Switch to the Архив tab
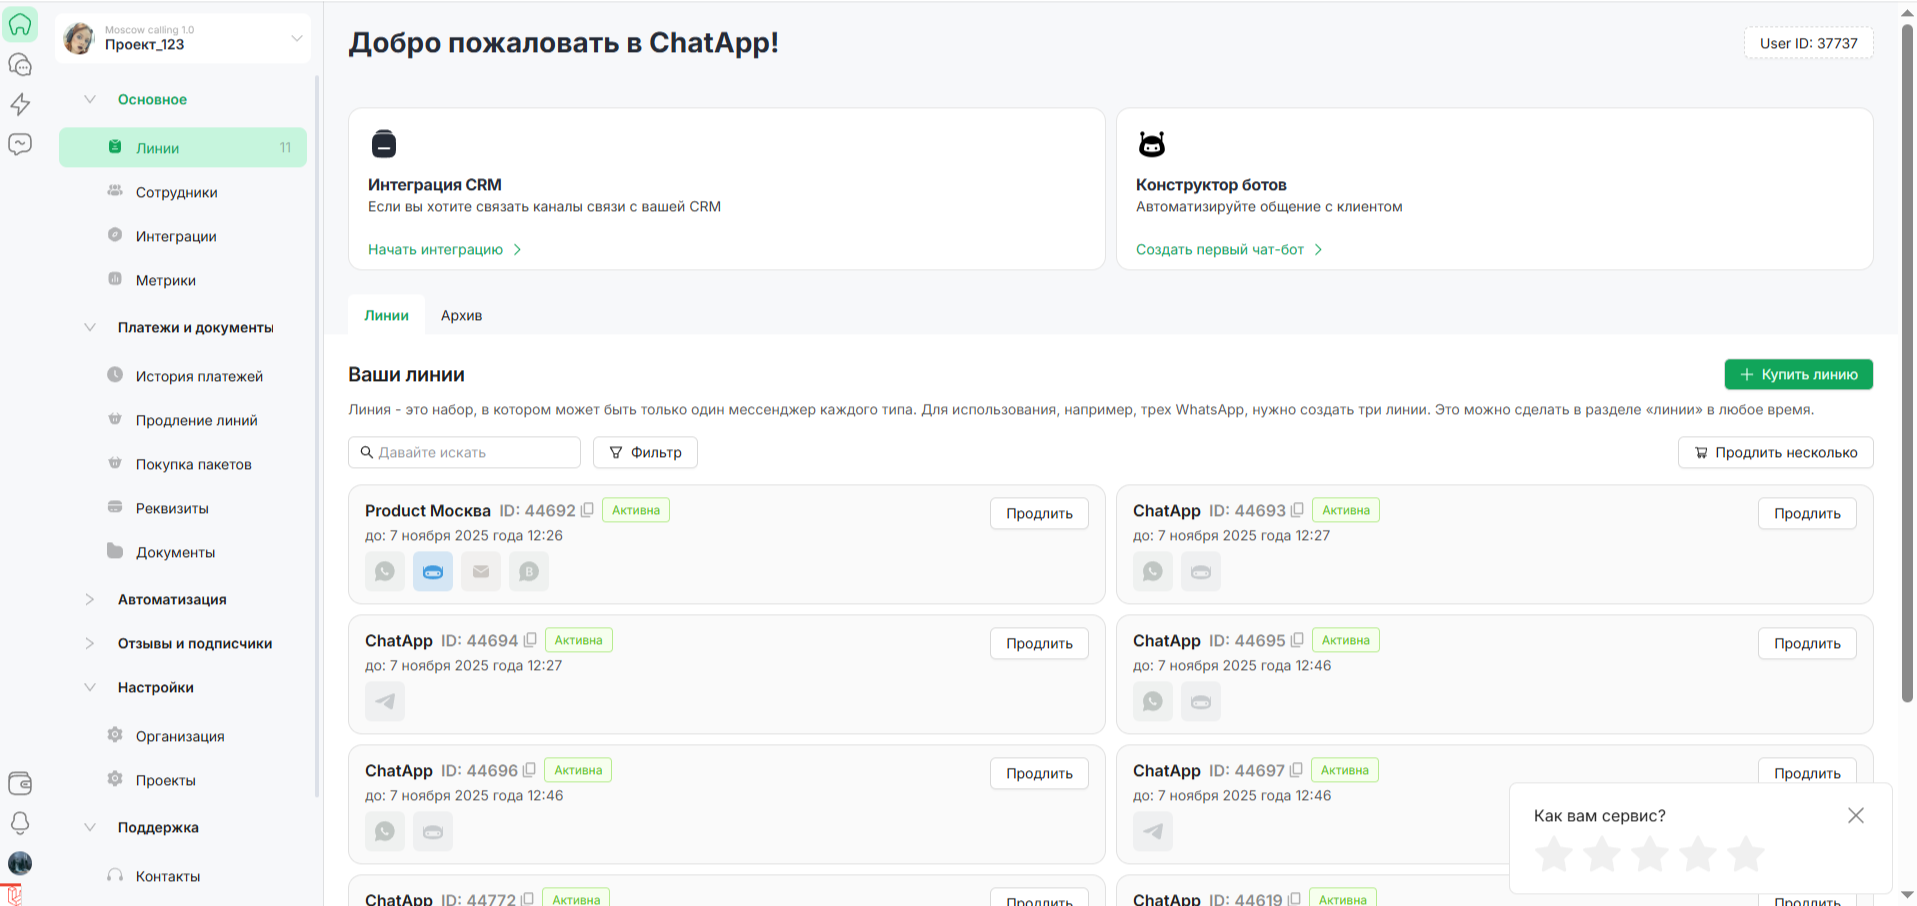 pyautogui.click(x=461, y=315)
